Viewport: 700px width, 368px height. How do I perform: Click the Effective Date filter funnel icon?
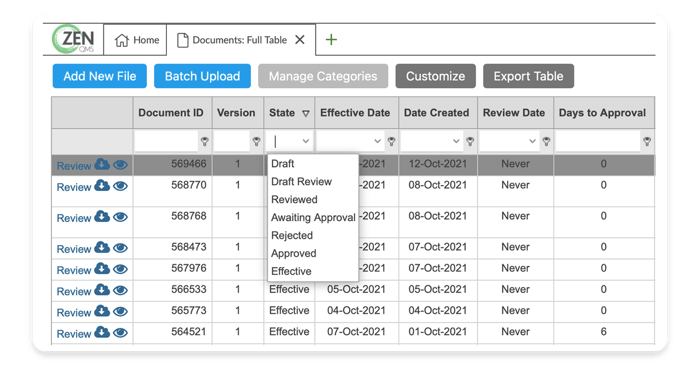pyautogui.click(x=392, y=142)
